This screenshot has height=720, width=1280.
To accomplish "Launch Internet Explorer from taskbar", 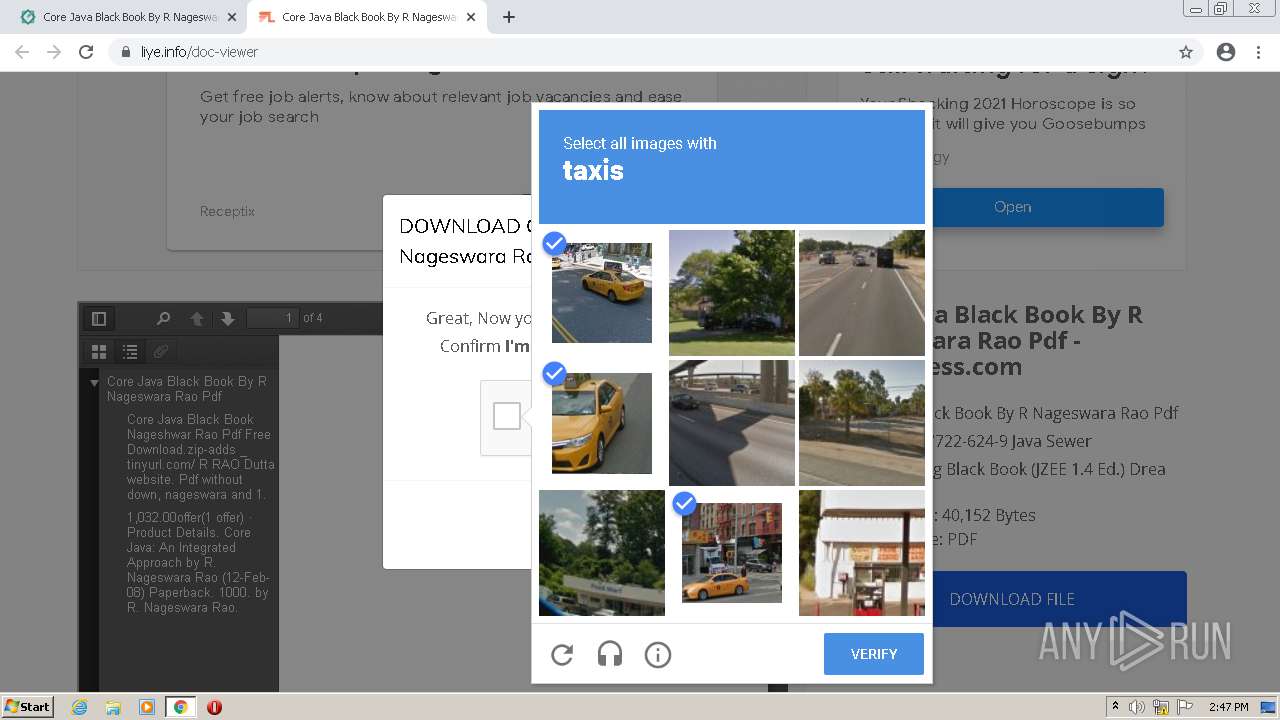I will [x=80, y=707].
